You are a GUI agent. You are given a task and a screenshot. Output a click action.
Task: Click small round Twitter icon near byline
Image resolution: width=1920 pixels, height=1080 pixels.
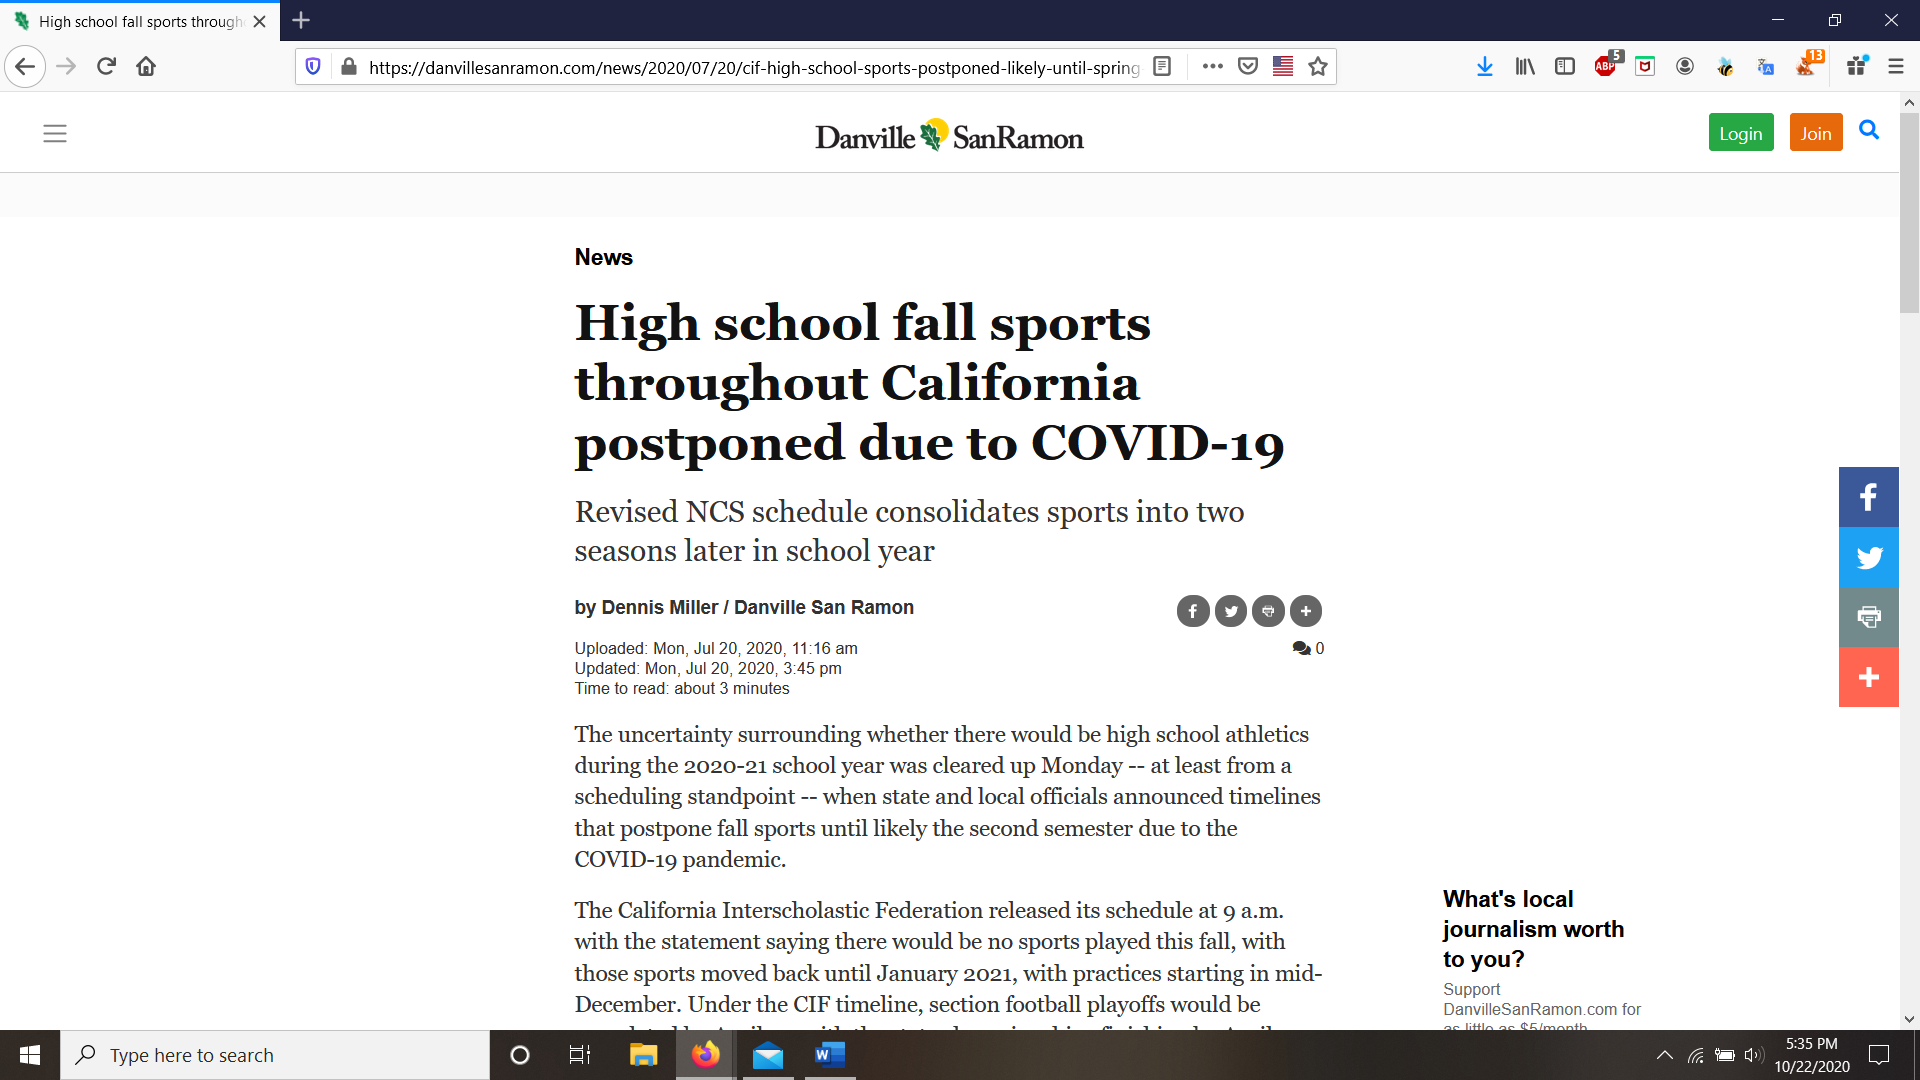click(1230, 611)
